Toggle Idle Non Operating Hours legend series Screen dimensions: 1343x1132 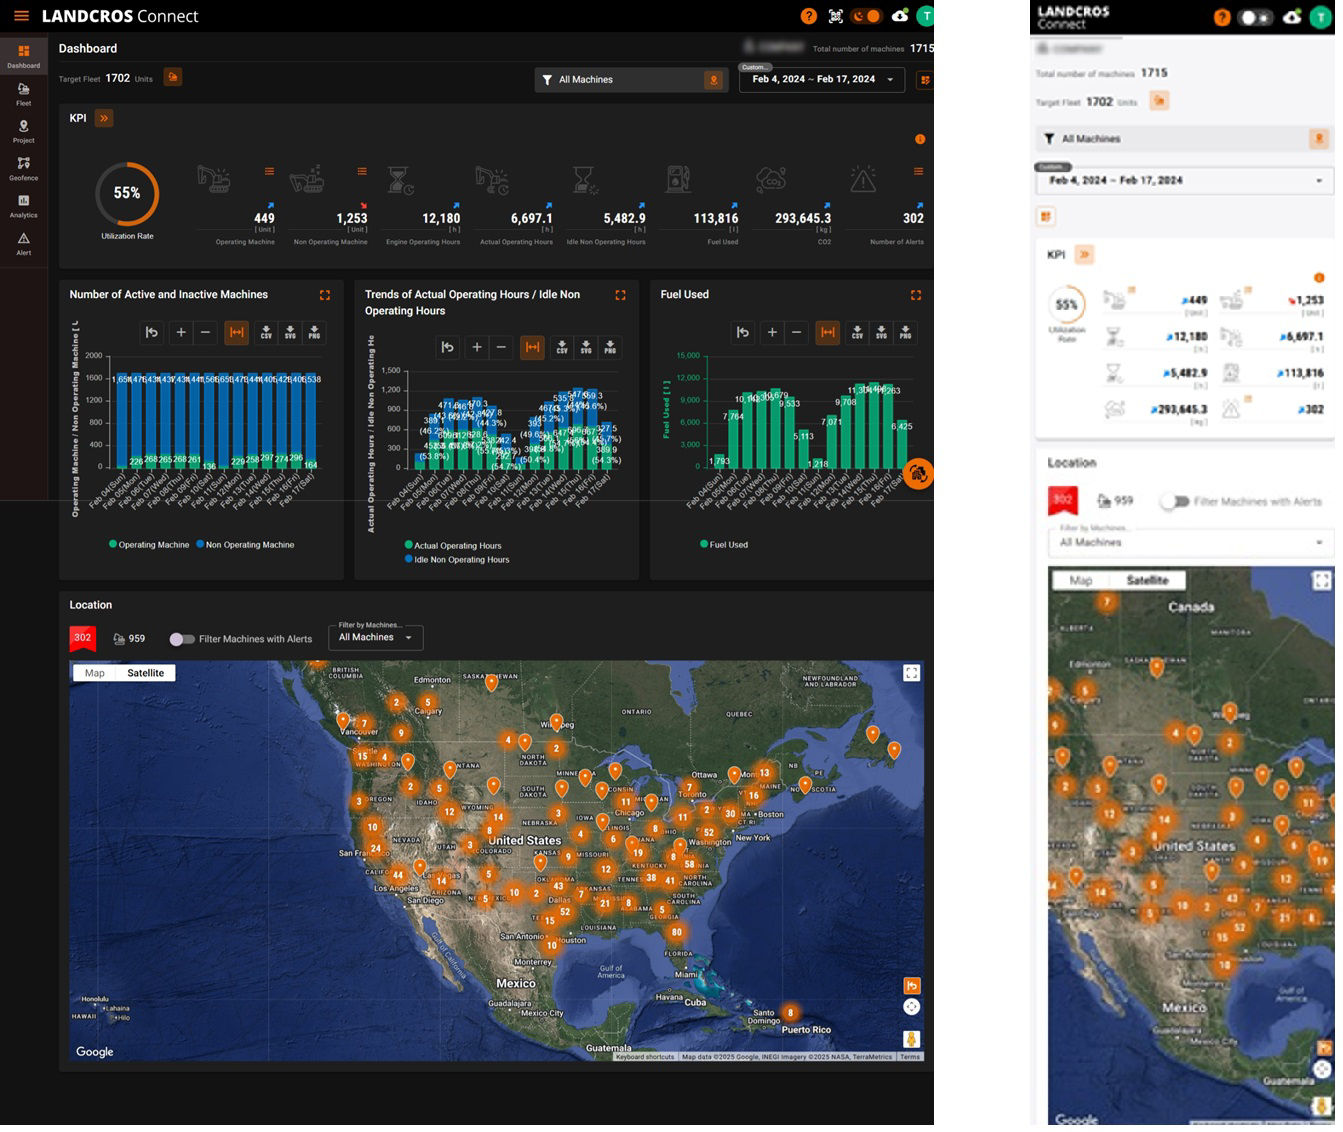pos(457,561)
